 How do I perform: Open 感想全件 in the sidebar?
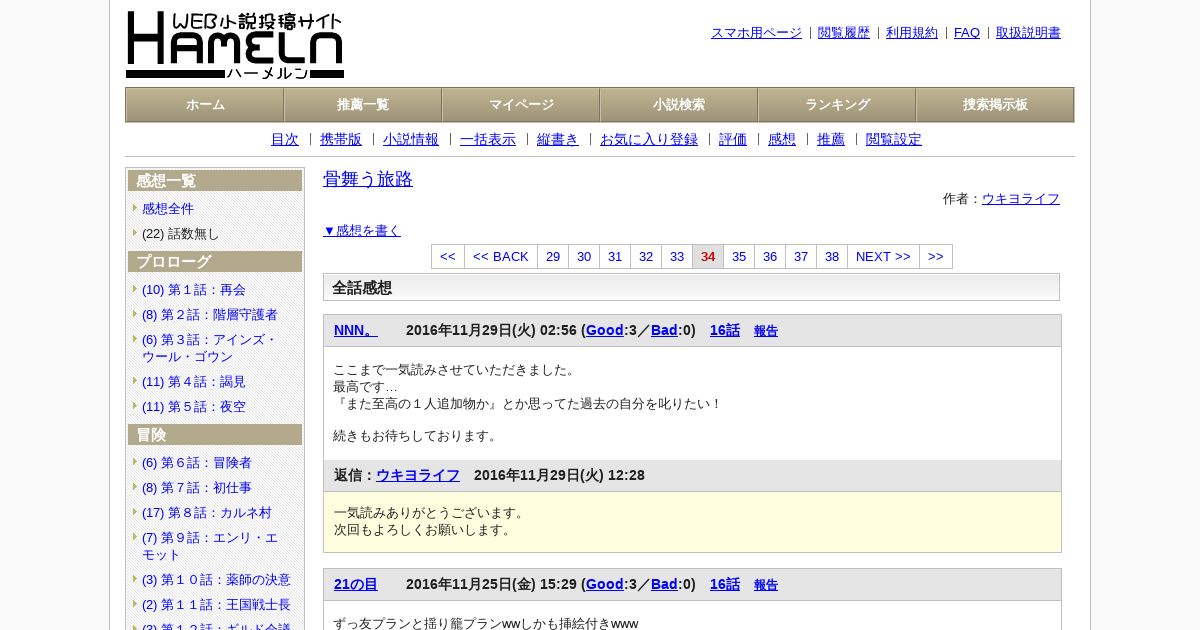click(x=168, y=208)
